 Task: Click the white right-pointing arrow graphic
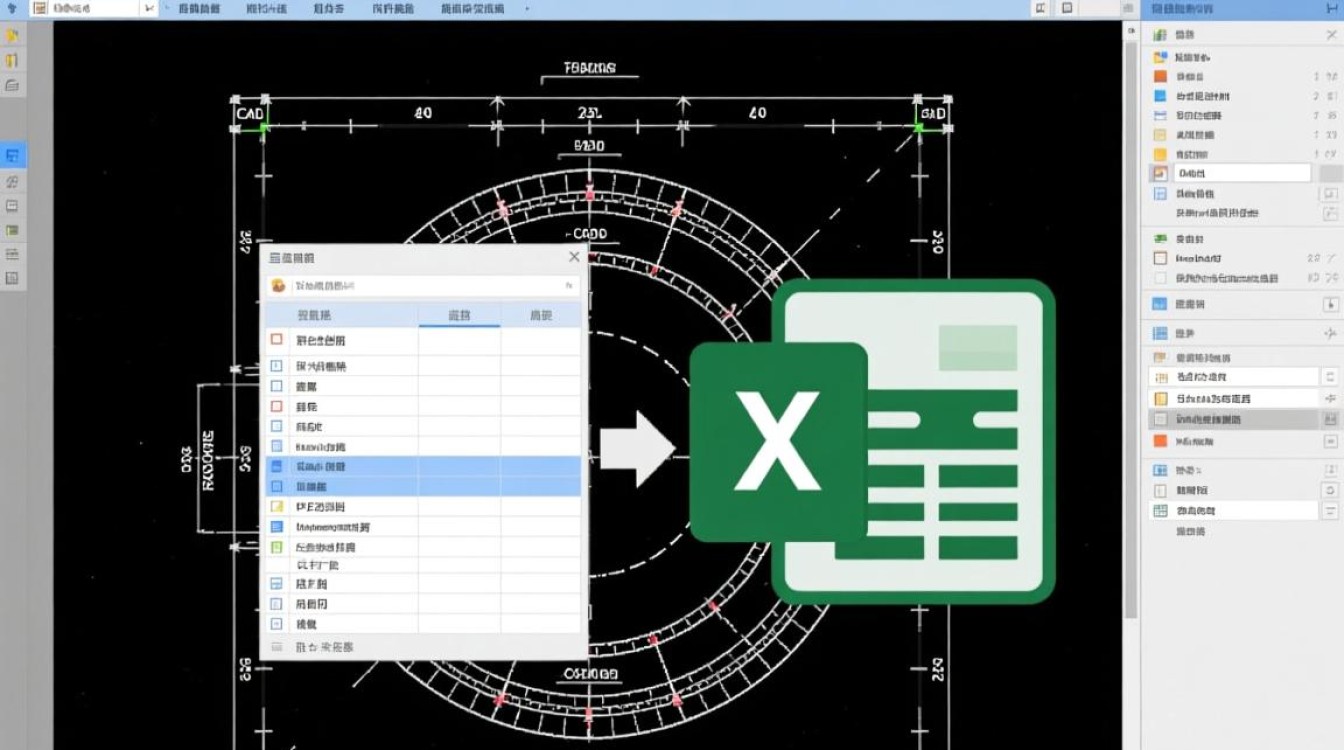pyautogui.click(x=638, y=449)
